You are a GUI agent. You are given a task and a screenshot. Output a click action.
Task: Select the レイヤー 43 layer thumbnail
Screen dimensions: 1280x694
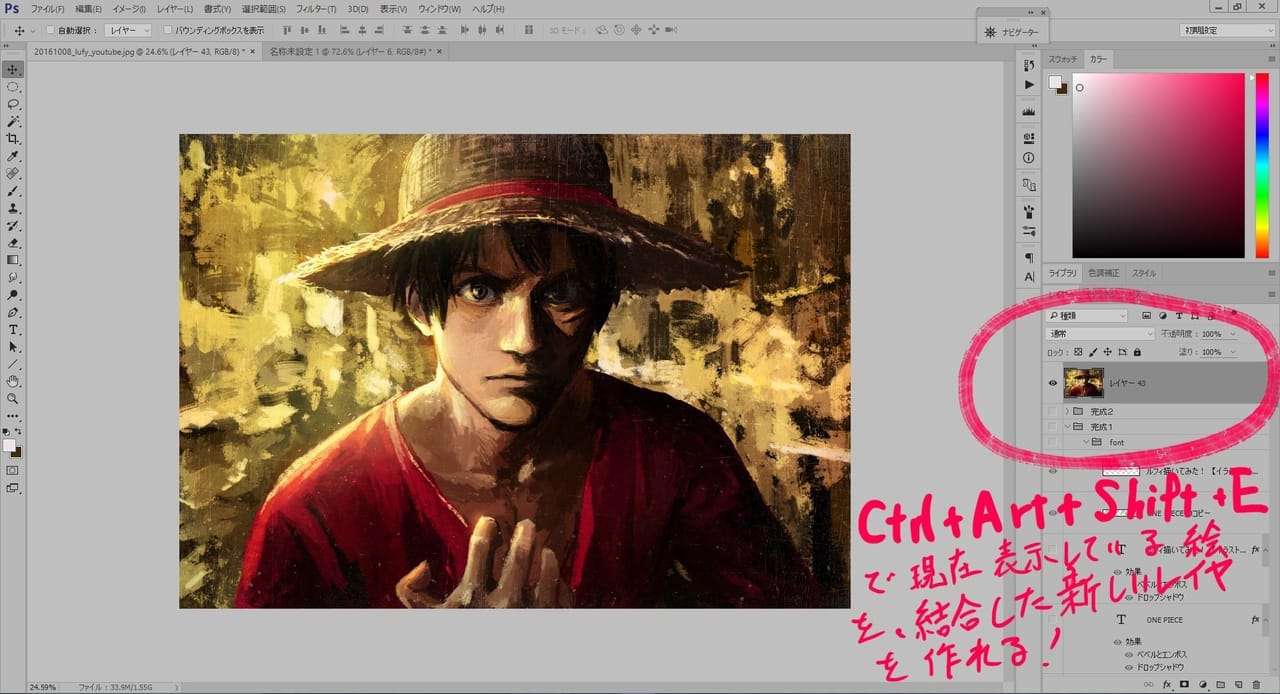(x=1082, y=383)
